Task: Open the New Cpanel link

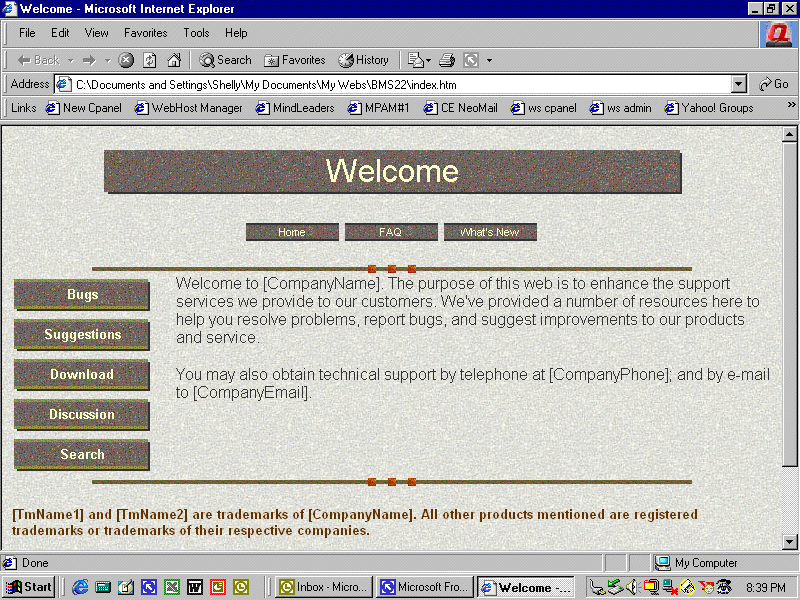Action: [x=84, y=108]
